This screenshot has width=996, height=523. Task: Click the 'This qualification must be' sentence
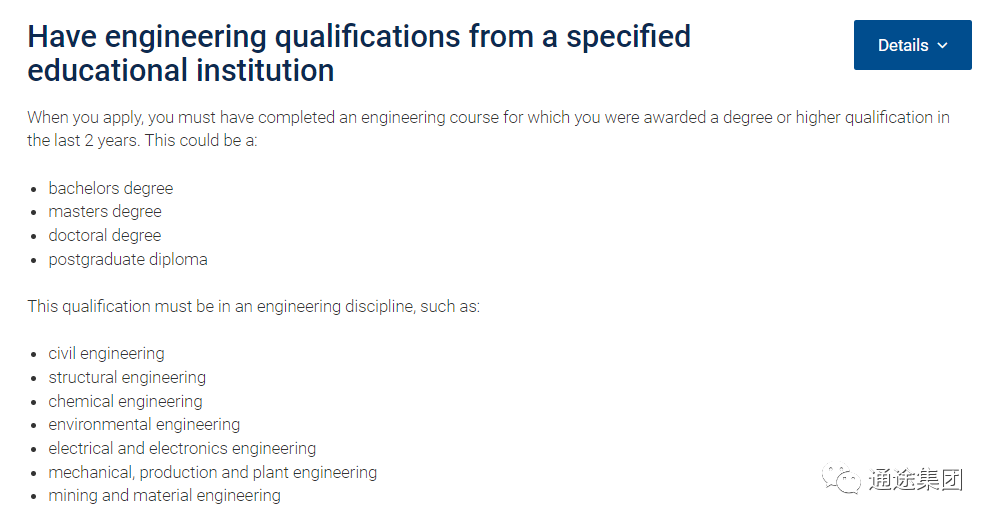pyautogui.click(x=253, y=307)
